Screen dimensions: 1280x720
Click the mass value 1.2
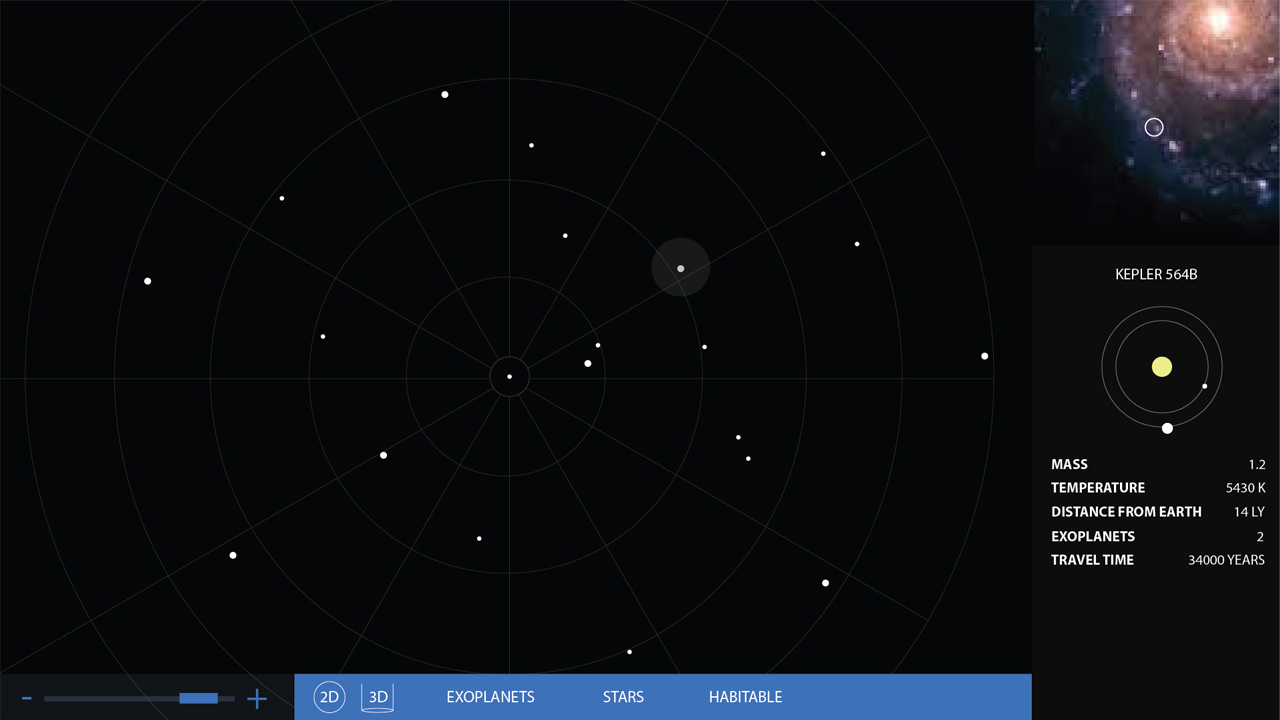[1257, 465]
